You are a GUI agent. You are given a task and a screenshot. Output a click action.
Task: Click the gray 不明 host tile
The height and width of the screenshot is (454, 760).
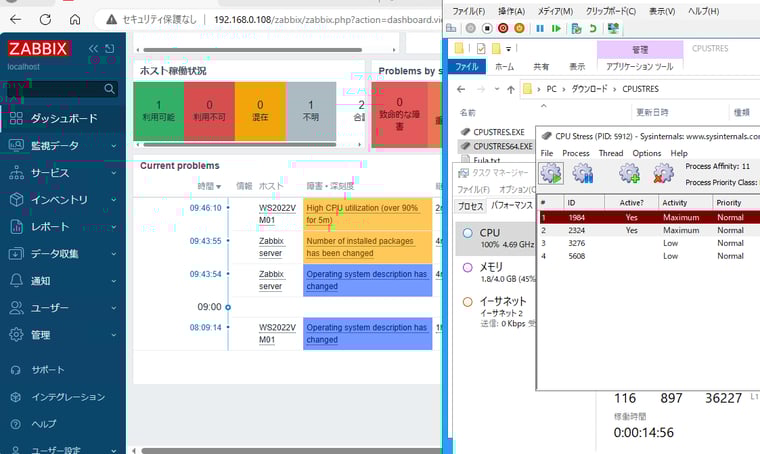tap(311, 111)
